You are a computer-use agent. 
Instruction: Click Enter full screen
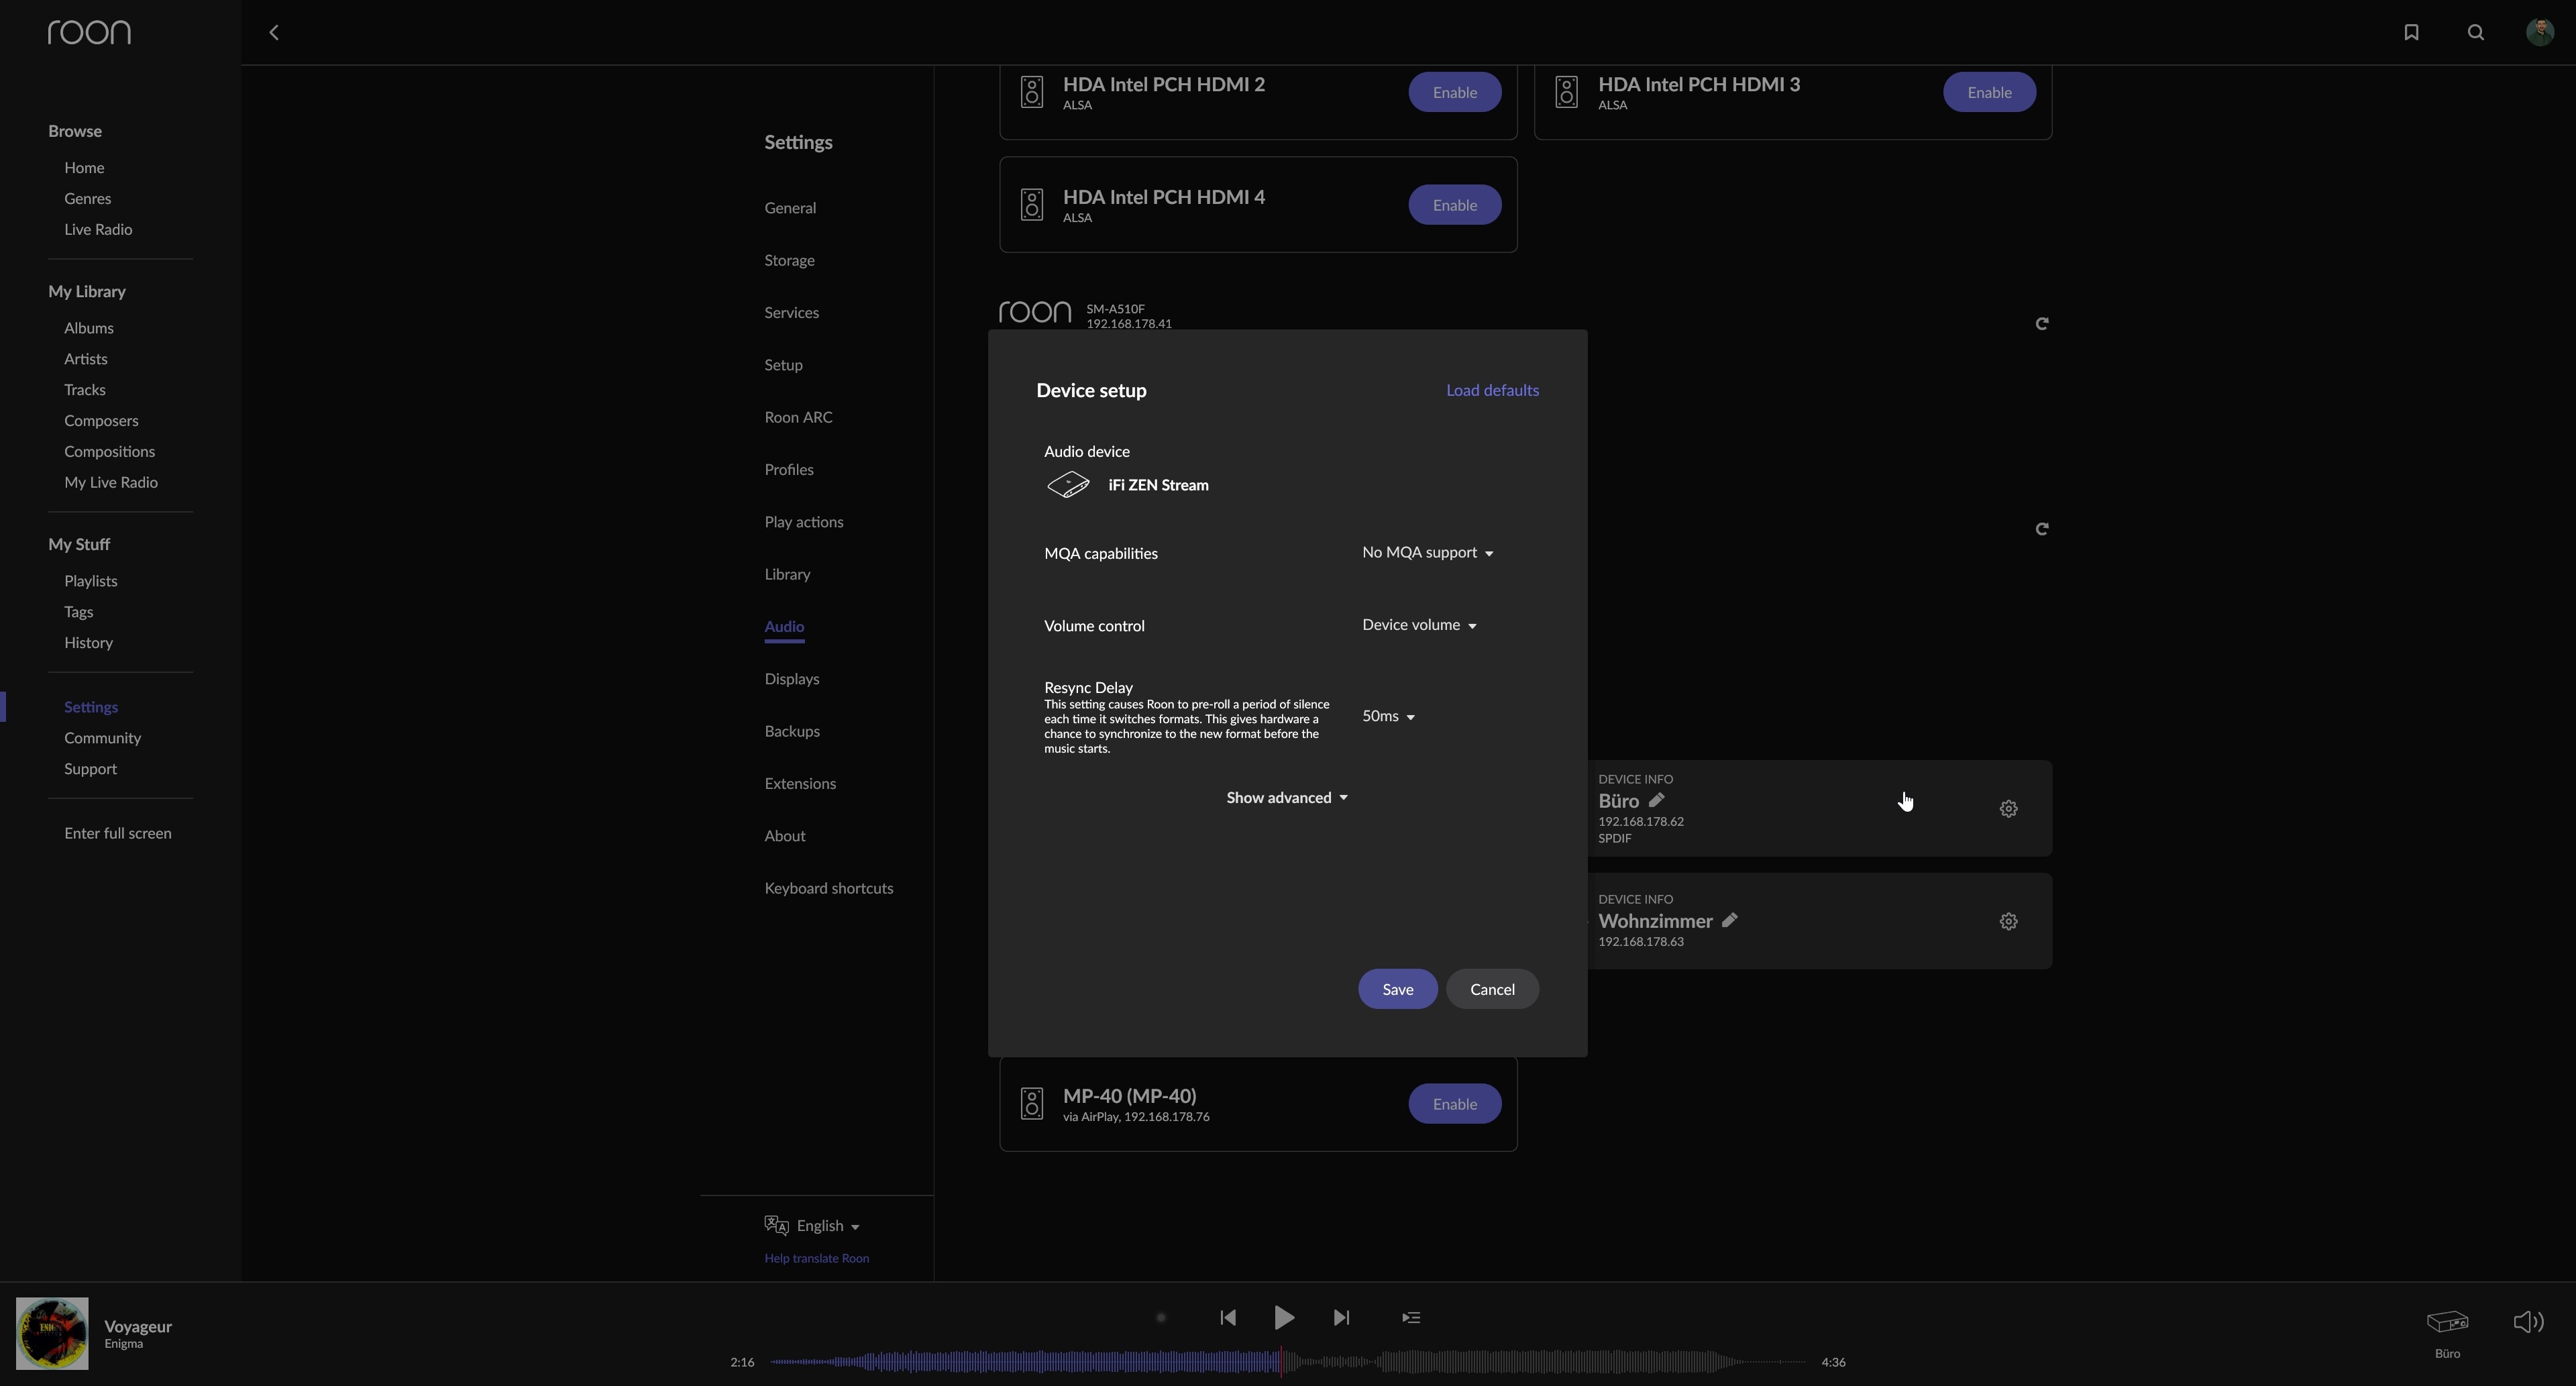(x=117, y=833)
